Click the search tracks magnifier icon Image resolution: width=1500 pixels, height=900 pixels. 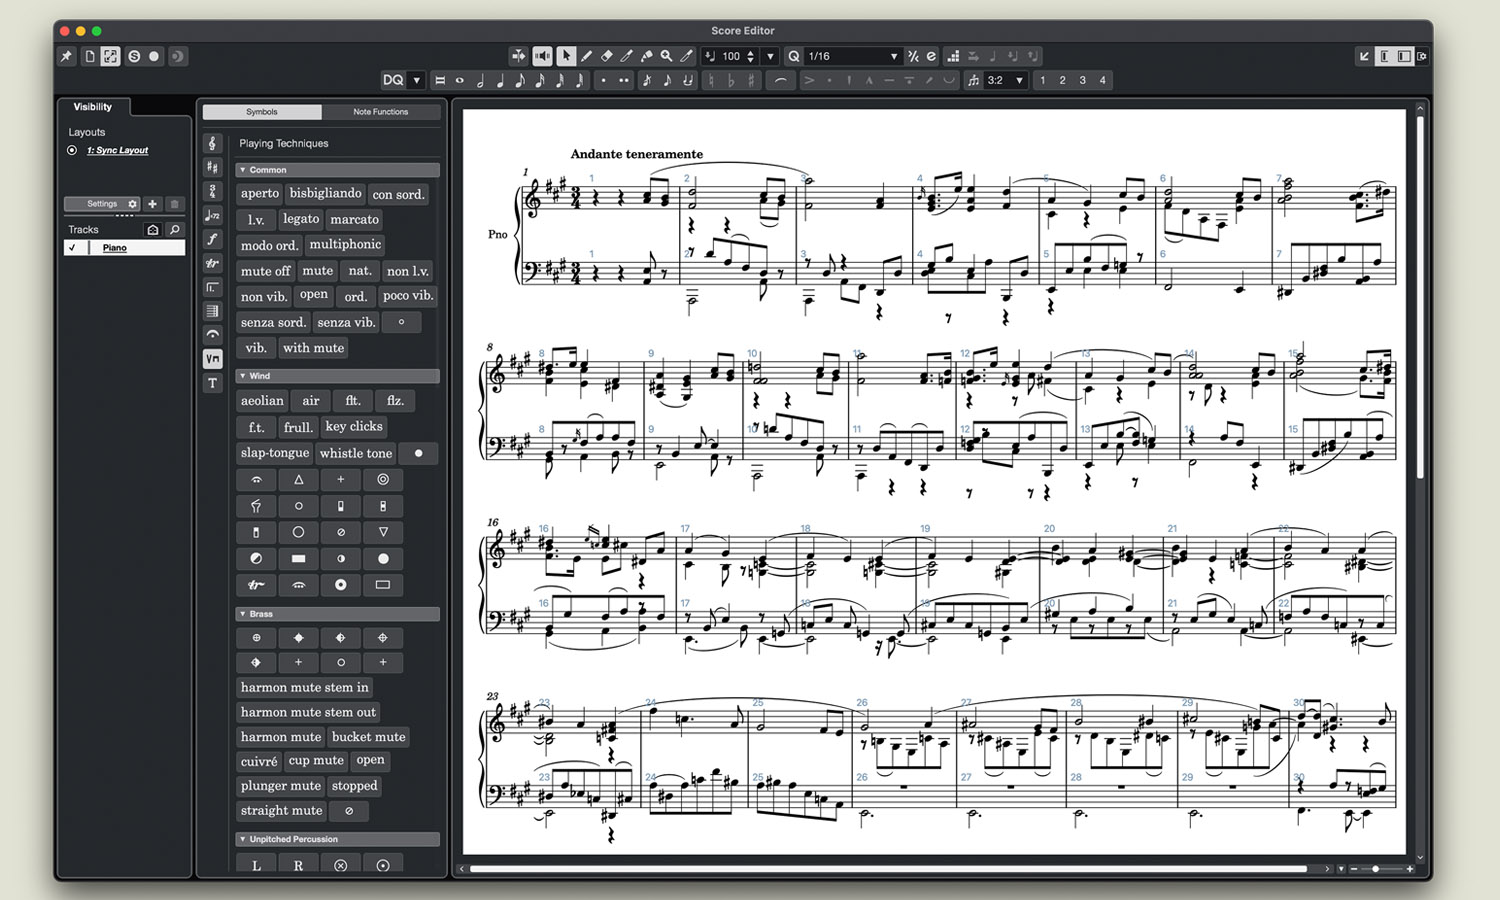pos(174,230)
